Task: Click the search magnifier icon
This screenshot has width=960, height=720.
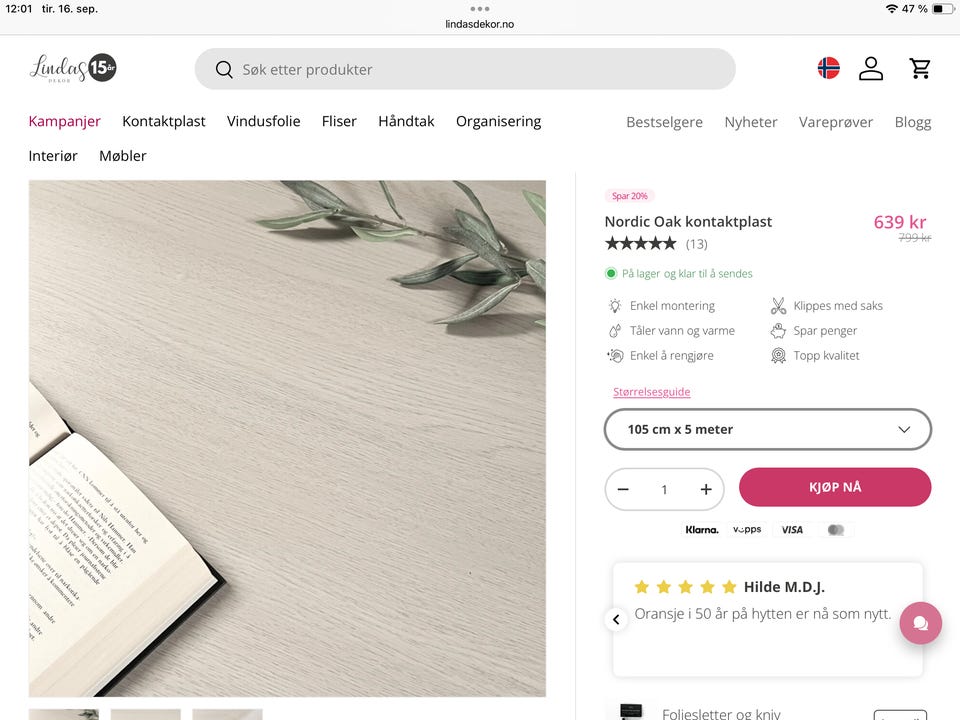Action: tap(224, 69)
